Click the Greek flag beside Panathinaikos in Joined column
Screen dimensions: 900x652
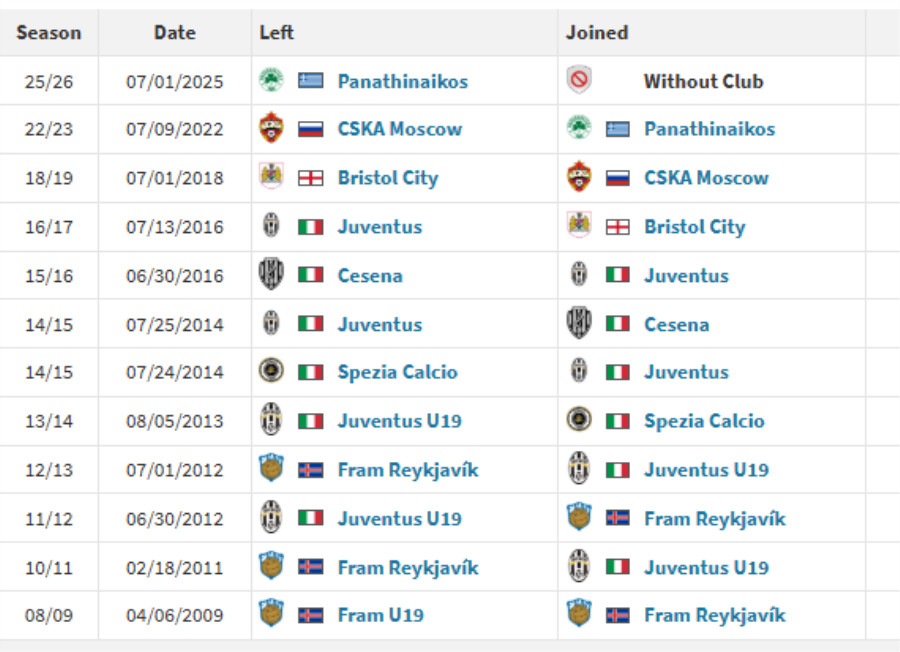click(618, 129)
